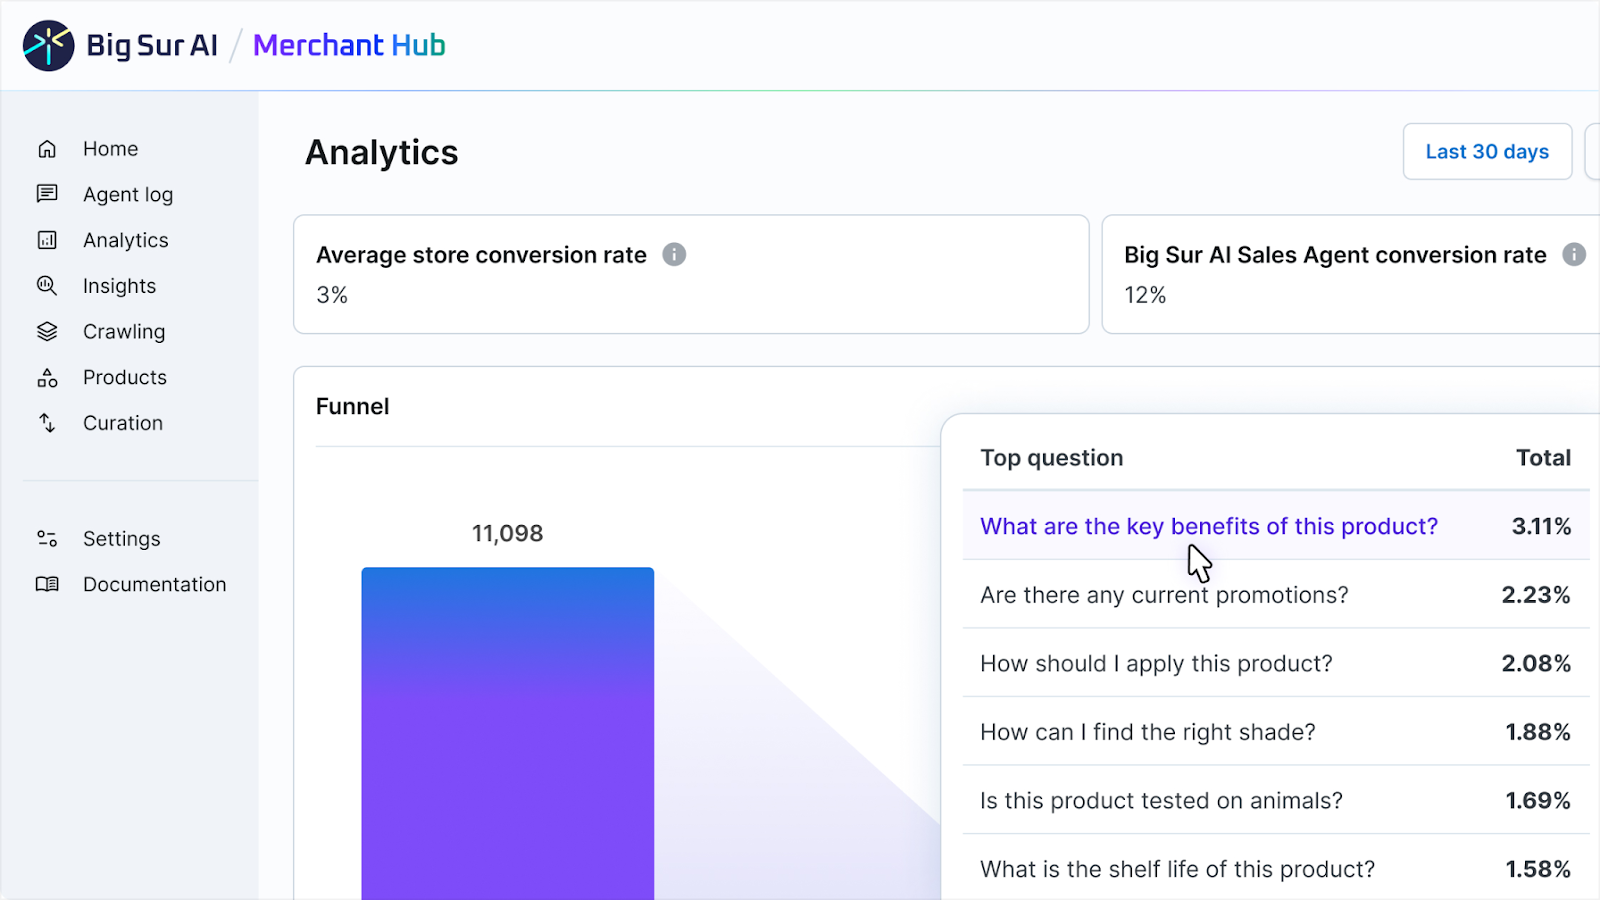Open the Settings sliders icon
Viewport: 1600px width, 900px height.
(x=47, y=539)
